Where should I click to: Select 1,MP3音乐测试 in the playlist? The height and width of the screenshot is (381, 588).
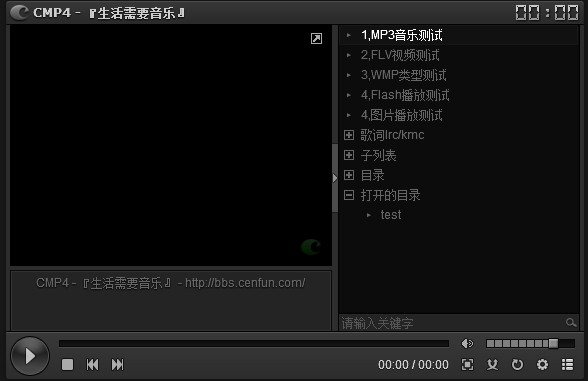click(x=459, y=35)
